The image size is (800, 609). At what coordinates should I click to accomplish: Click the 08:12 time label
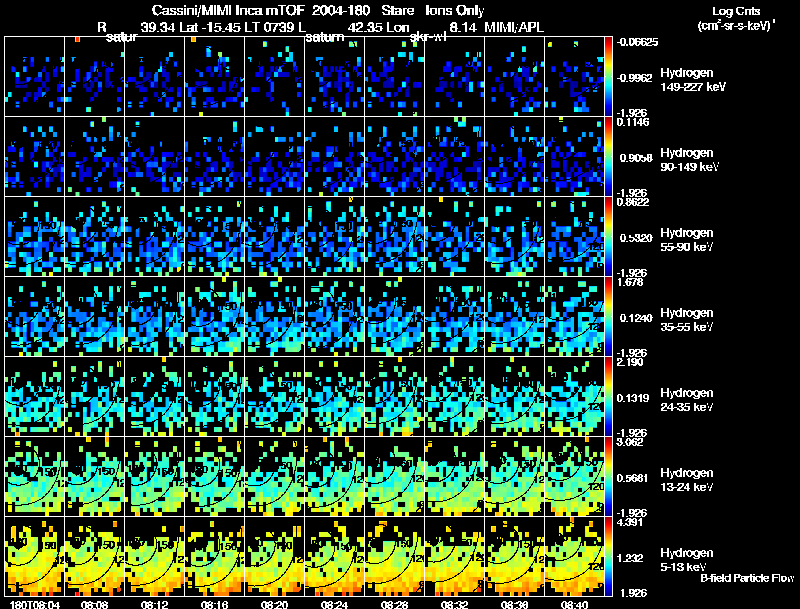point(154,605)
